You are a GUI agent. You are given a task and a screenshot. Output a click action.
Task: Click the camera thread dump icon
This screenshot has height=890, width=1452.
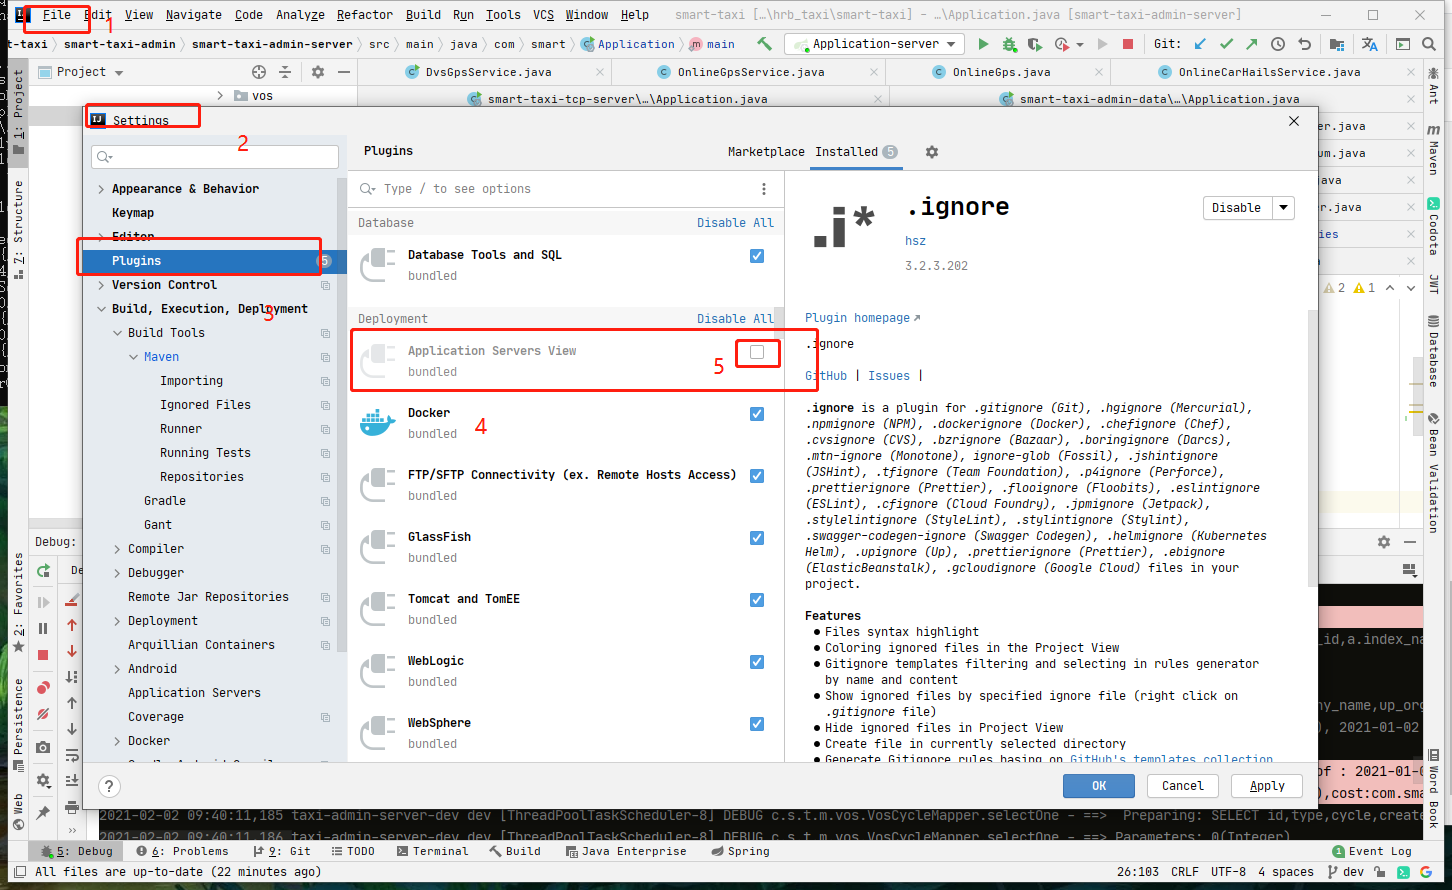pos(43,747)
